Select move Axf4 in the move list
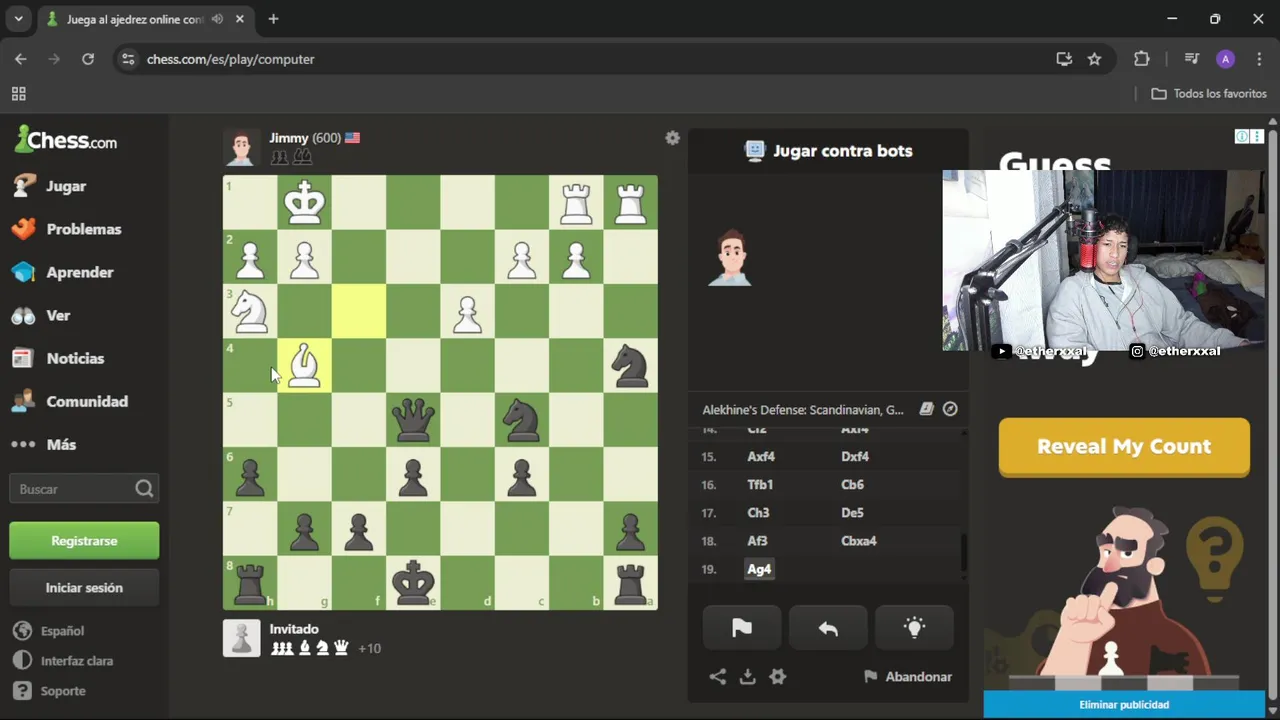1280x720 pixels. pos(761,457)
